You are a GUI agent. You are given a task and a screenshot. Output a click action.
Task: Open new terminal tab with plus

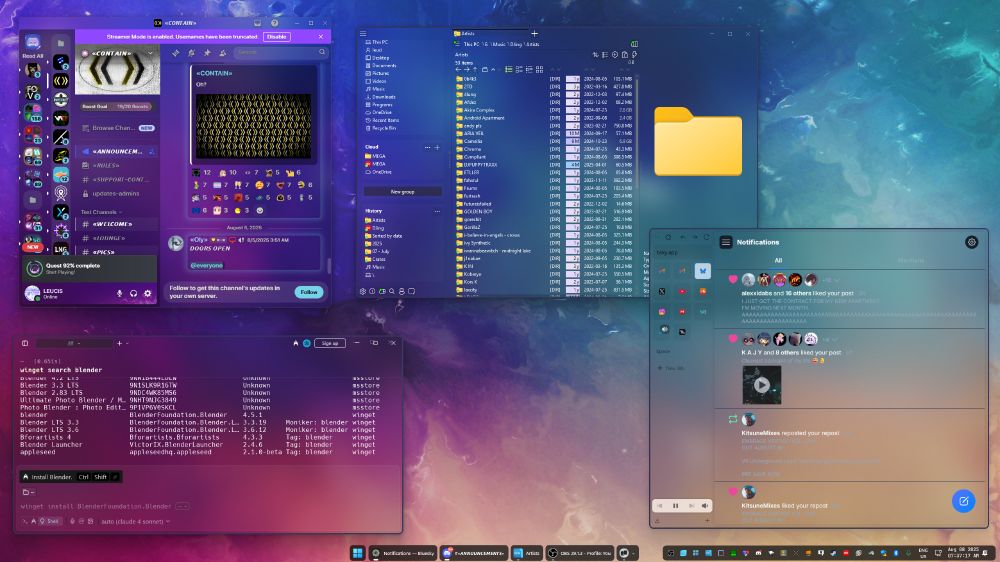(x=119, y=343)
